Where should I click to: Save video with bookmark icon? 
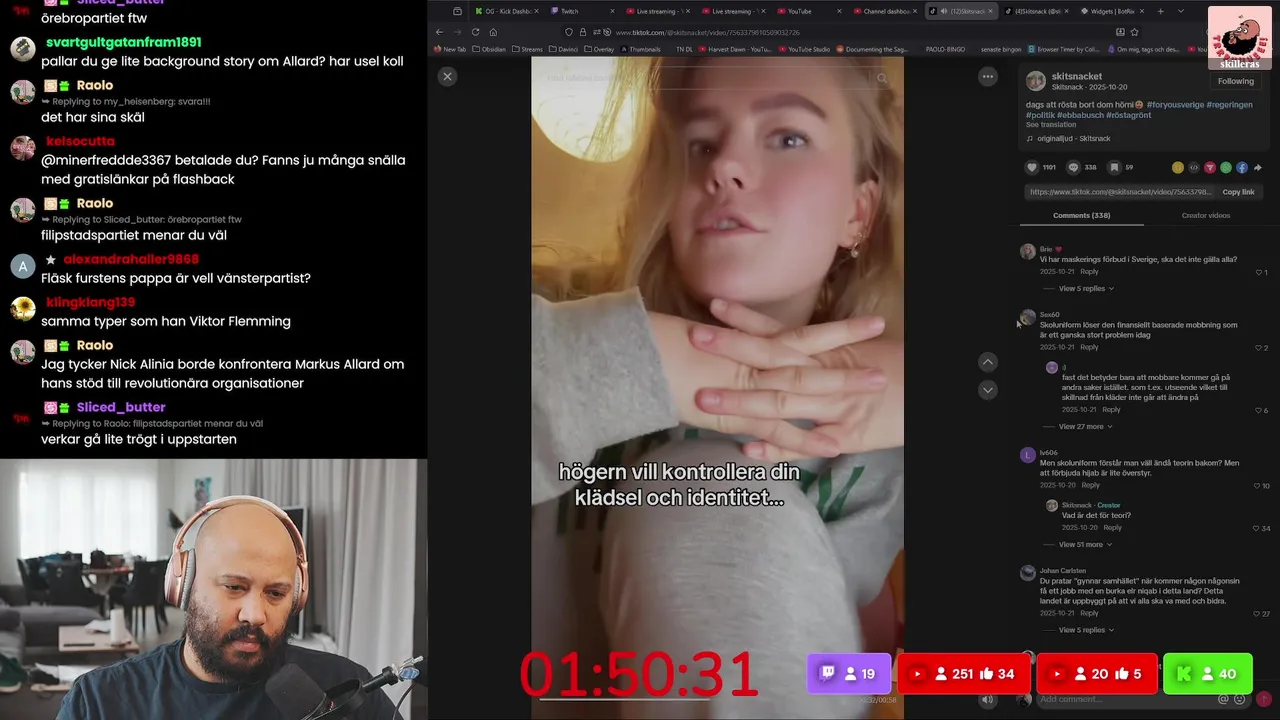(x=1114, y=168)
